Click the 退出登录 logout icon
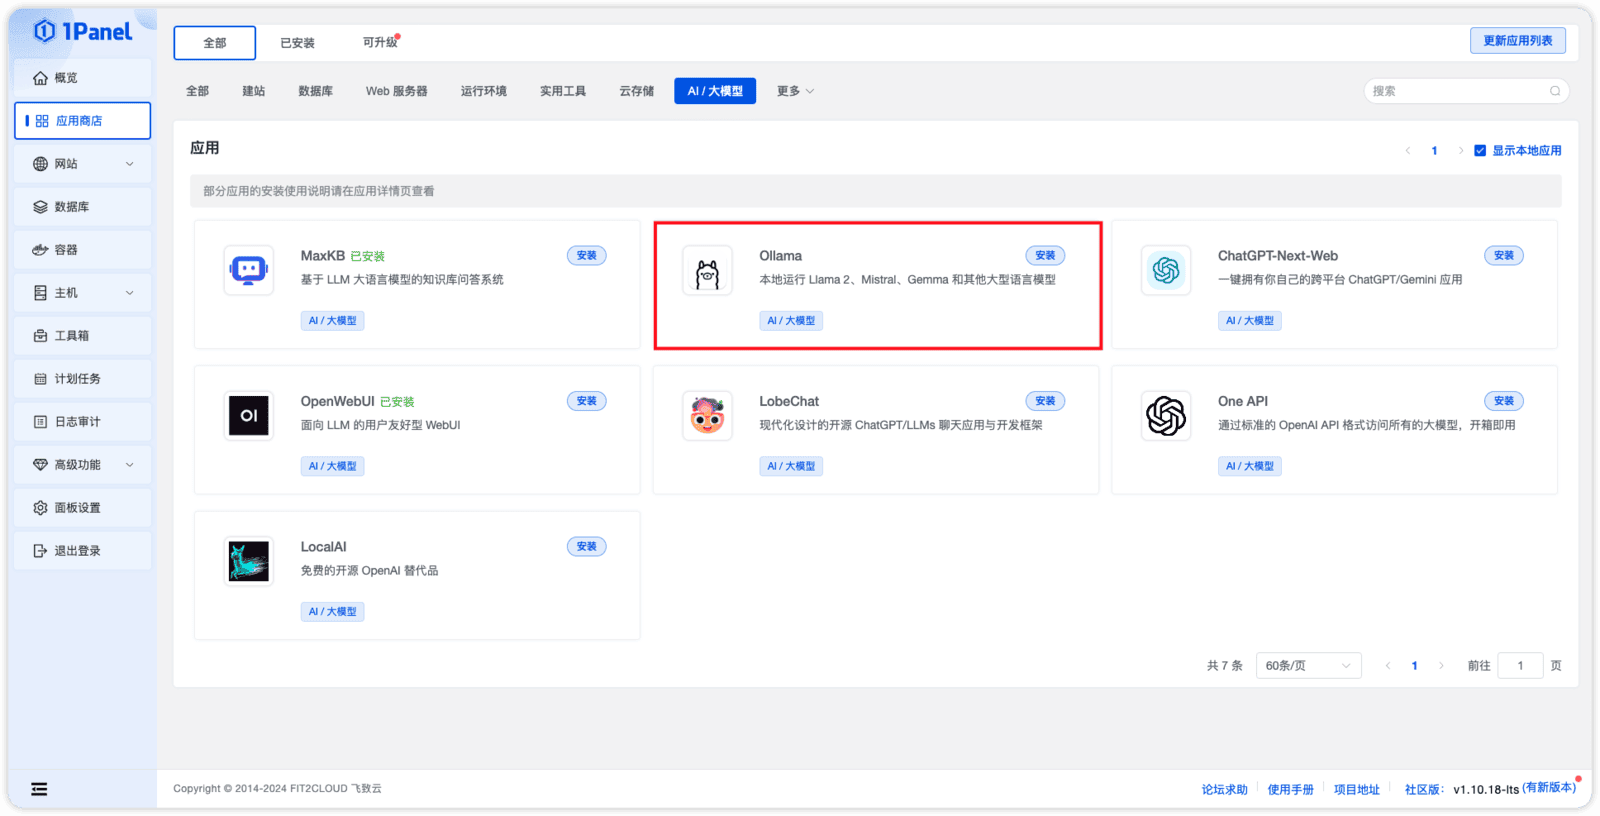The image size is (1600, 816). point(40,551)
